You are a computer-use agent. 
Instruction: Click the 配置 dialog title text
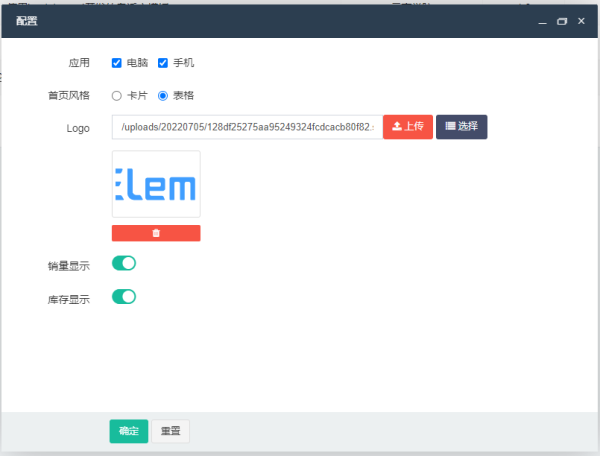(x=27, y=21)
